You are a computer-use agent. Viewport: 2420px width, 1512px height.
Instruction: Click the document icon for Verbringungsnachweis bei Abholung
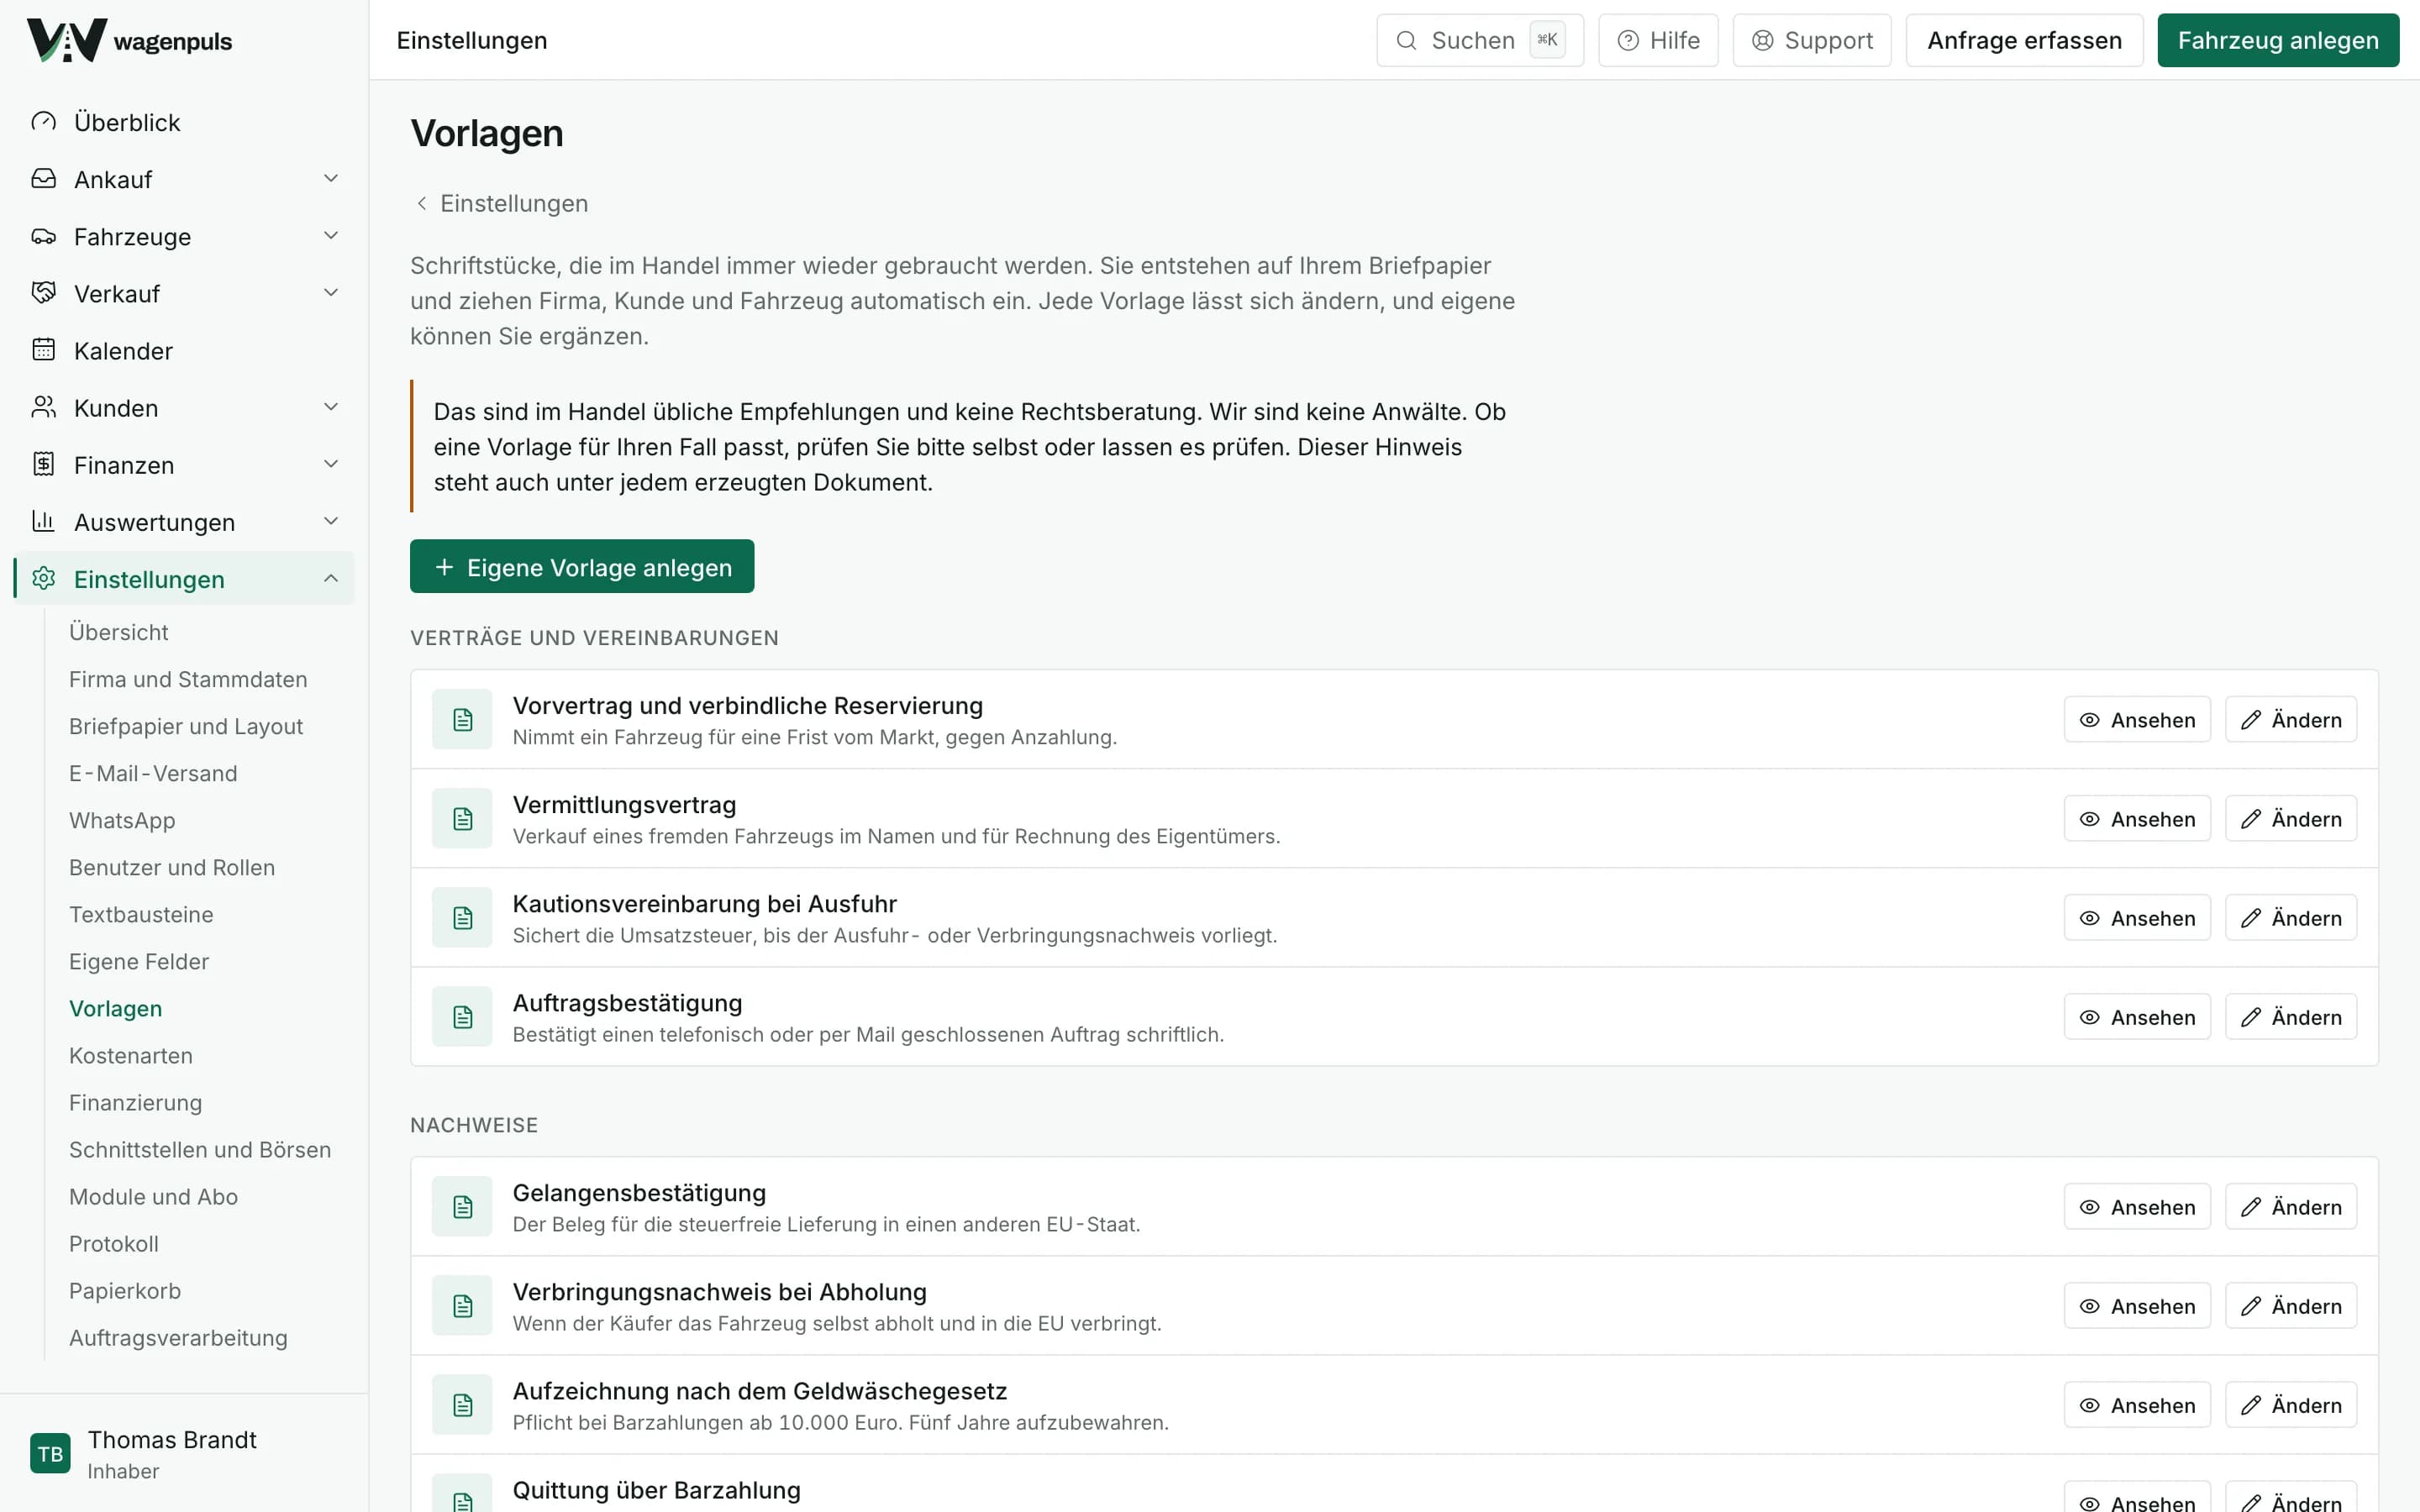[462, 1305]
